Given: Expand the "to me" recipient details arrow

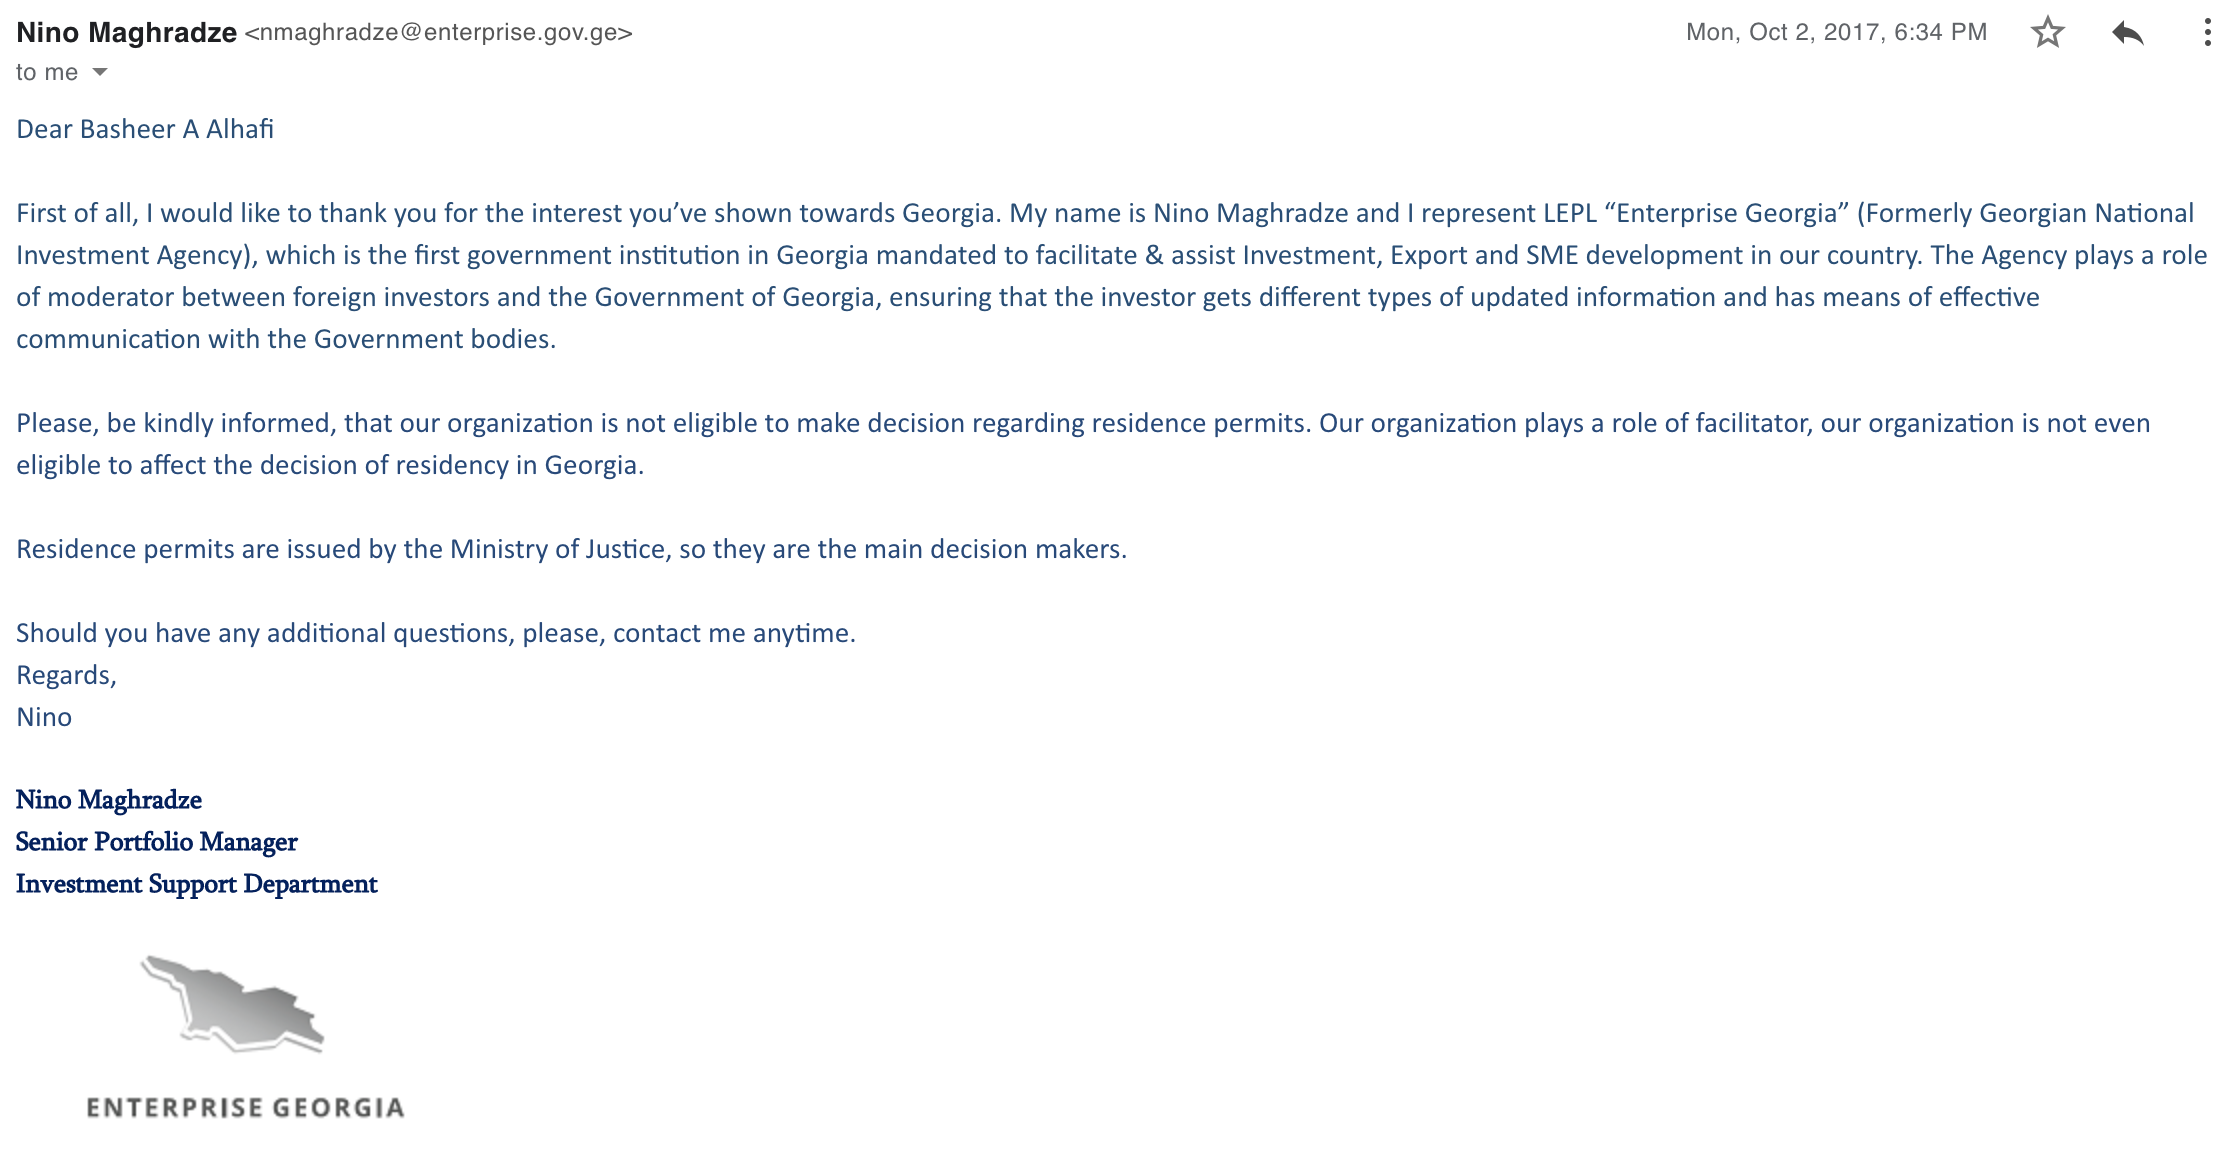Looking at the screenshot, I should point(100,72).
